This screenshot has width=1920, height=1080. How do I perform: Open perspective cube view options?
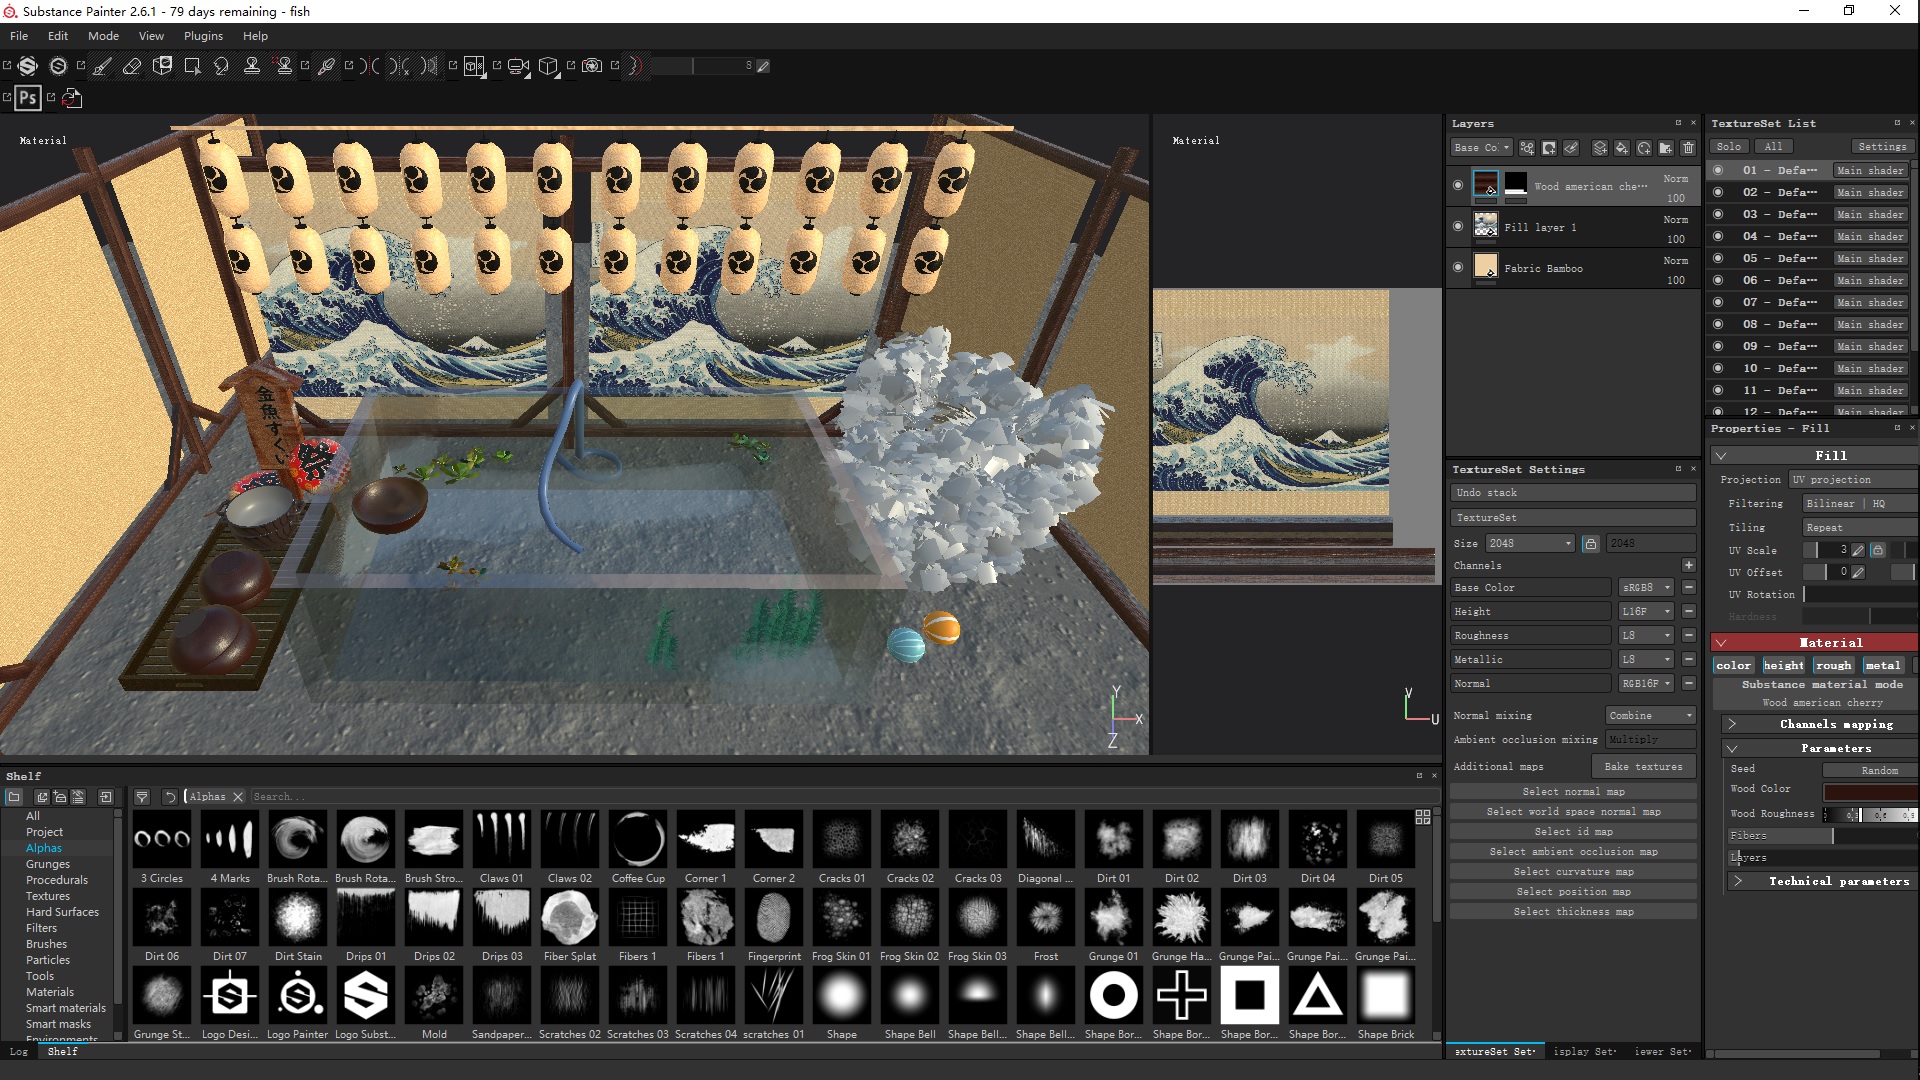pyautogui.click(x=548, y=66)
